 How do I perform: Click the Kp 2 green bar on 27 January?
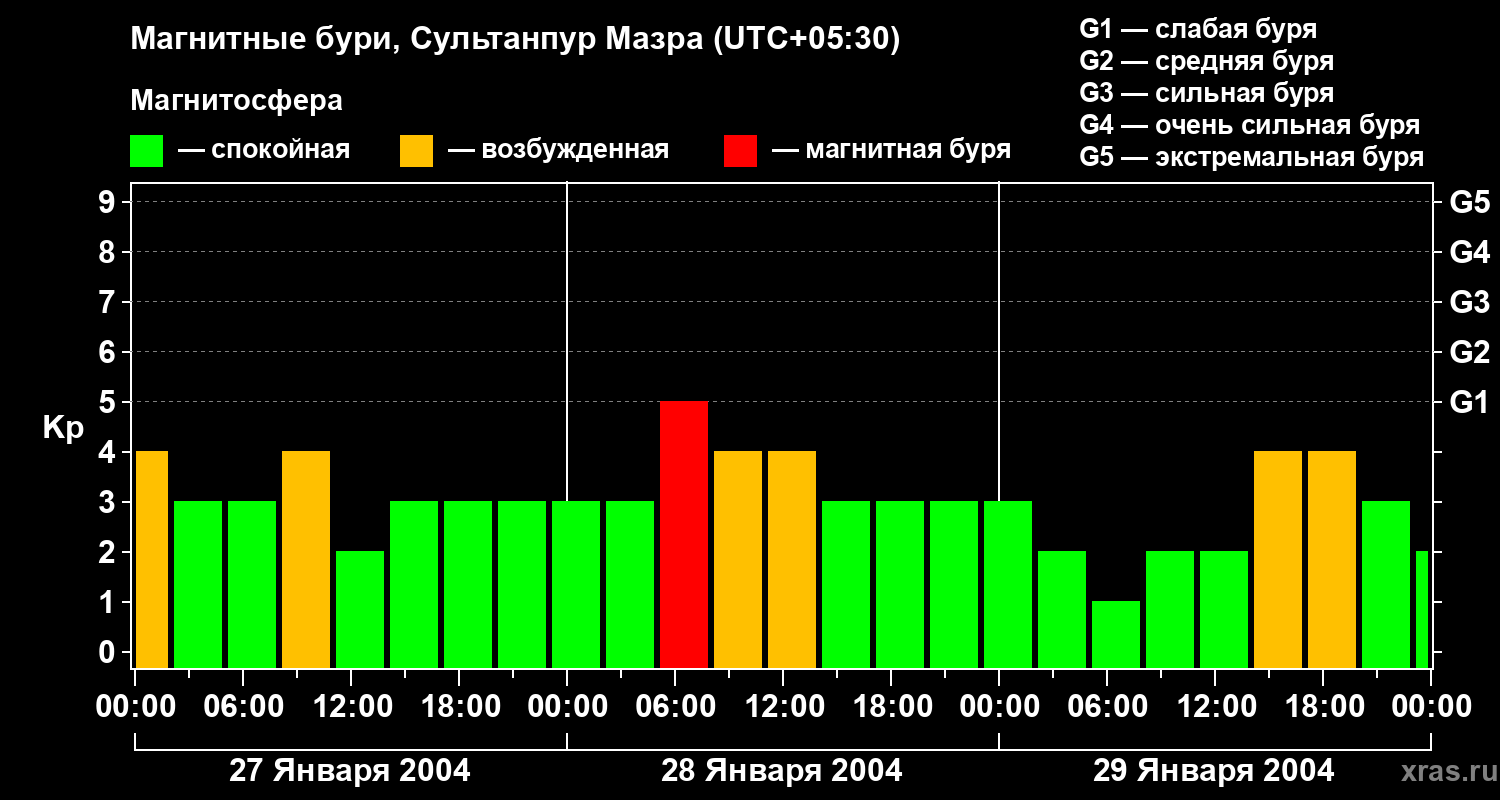coord(360,610)
